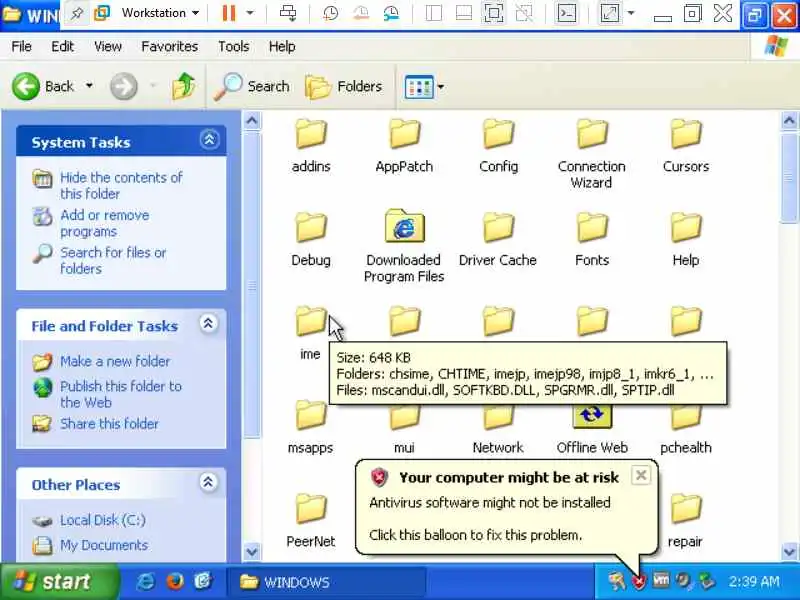Viewport: 800px width, 600px height.
Task: Click Search for files or folders
Action: [x=113, y=260]
